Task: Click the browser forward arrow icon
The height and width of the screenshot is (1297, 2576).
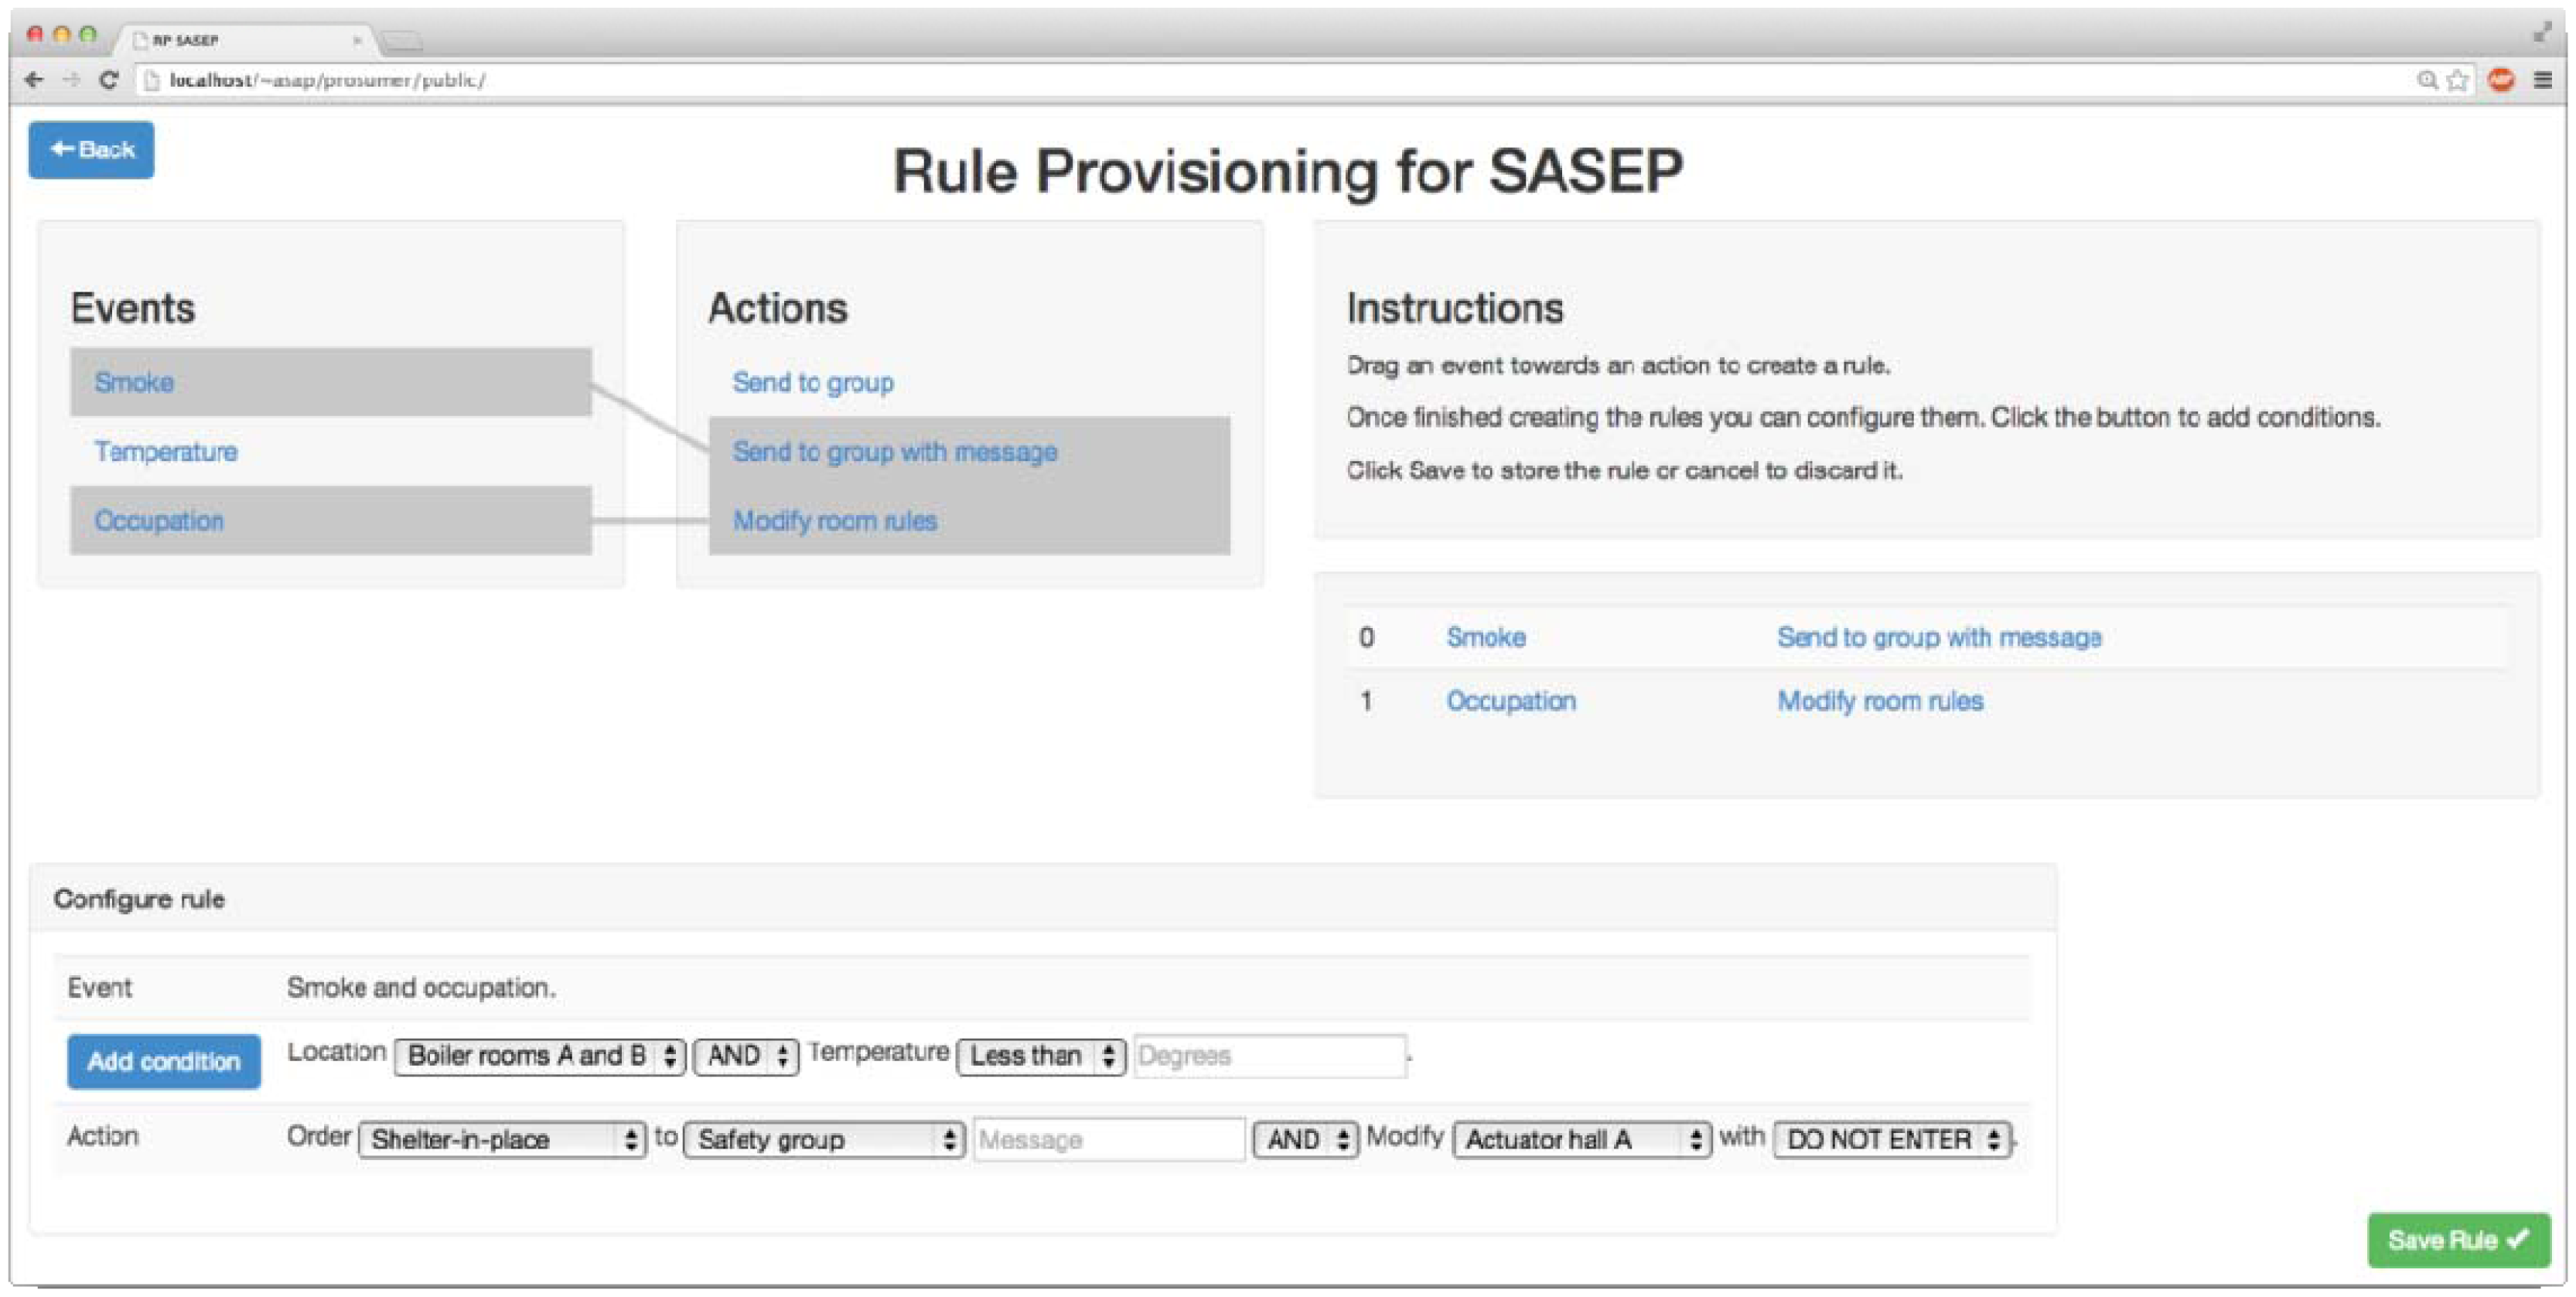Action: click(71, 80)
